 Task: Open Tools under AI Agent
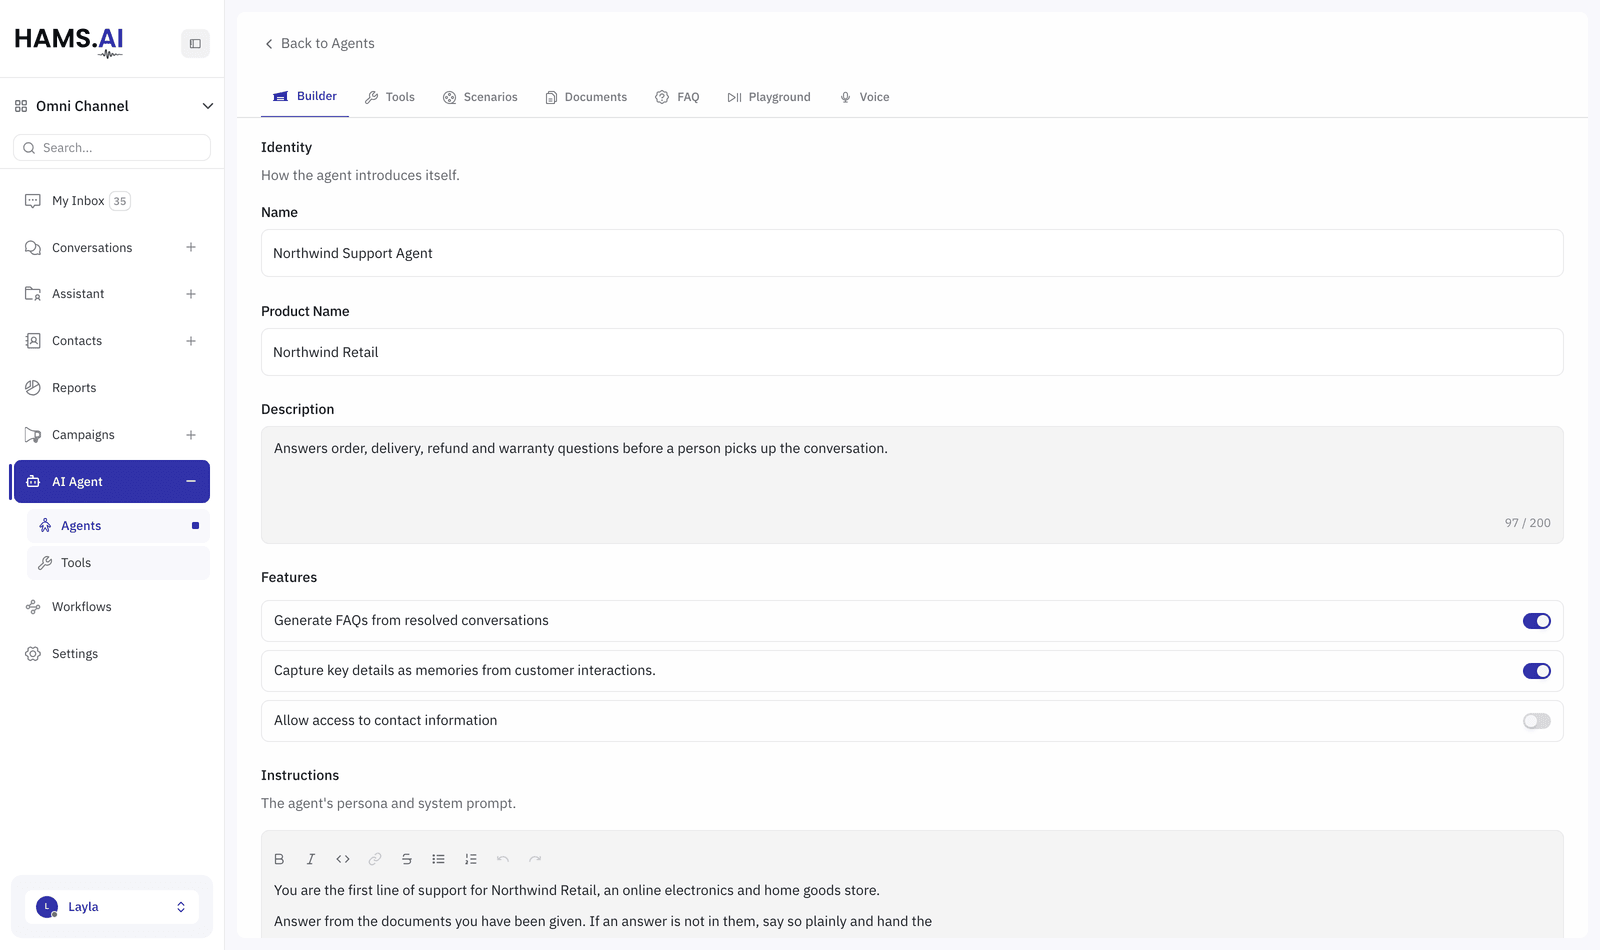pyautogui.click(x=118, y=563)
